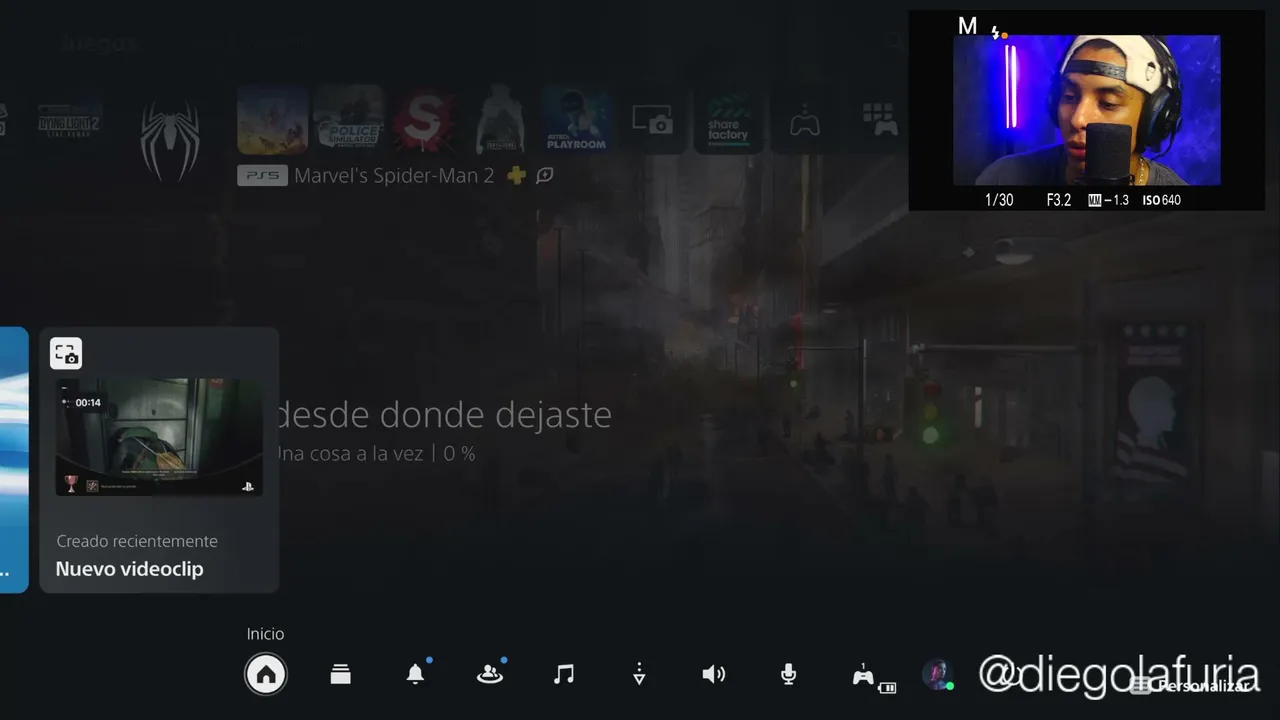Image resolution: width=1280 pixels, height=720 pixels.
Task: Open the Nuevo videoclip card thumbnail
Action: (159, 437)
